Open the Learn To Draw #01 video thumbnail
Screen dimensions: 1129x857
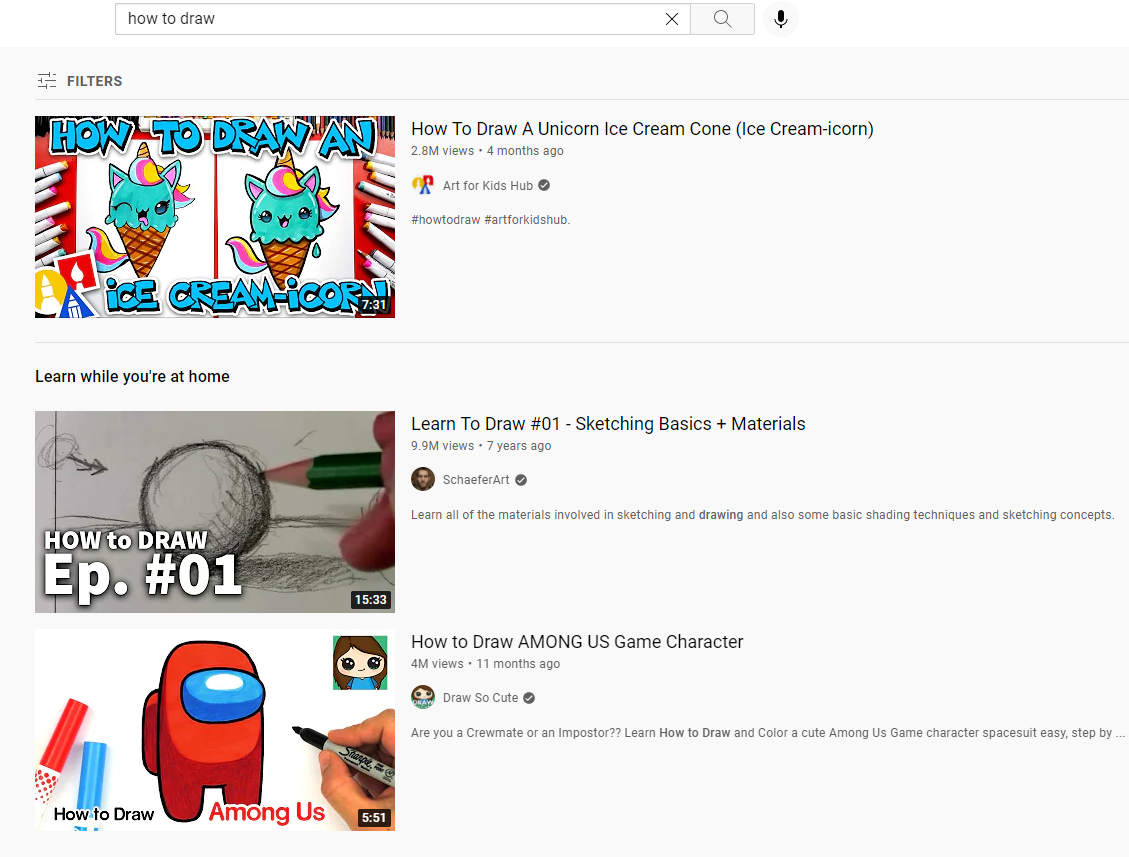[x=215, y=512]
